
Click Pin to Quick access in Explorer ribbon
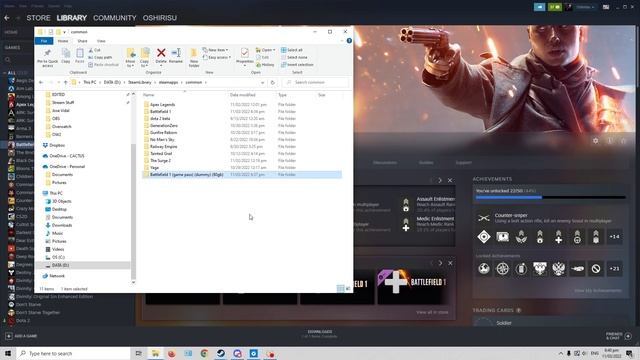[x=47, y=57]
